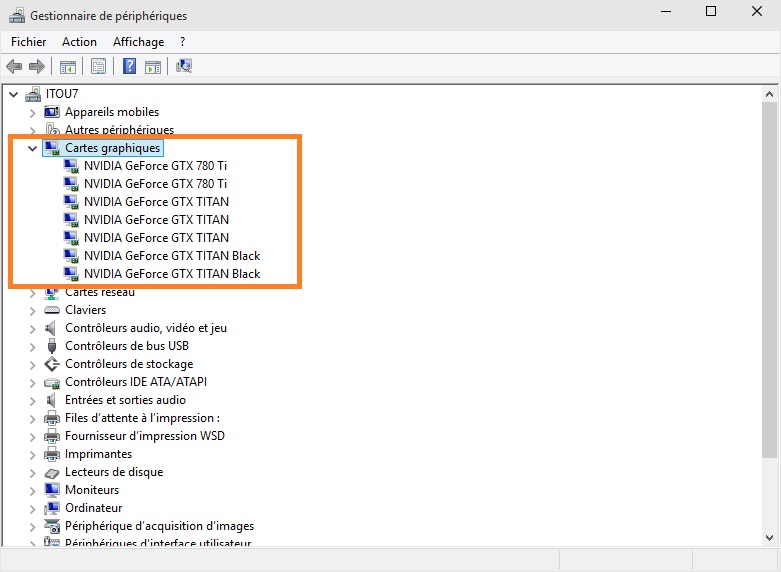Click the printer icon beside Files d'attente à l'impression
Viewport: 781px width, 572px height.
click(x=52, y=418)
